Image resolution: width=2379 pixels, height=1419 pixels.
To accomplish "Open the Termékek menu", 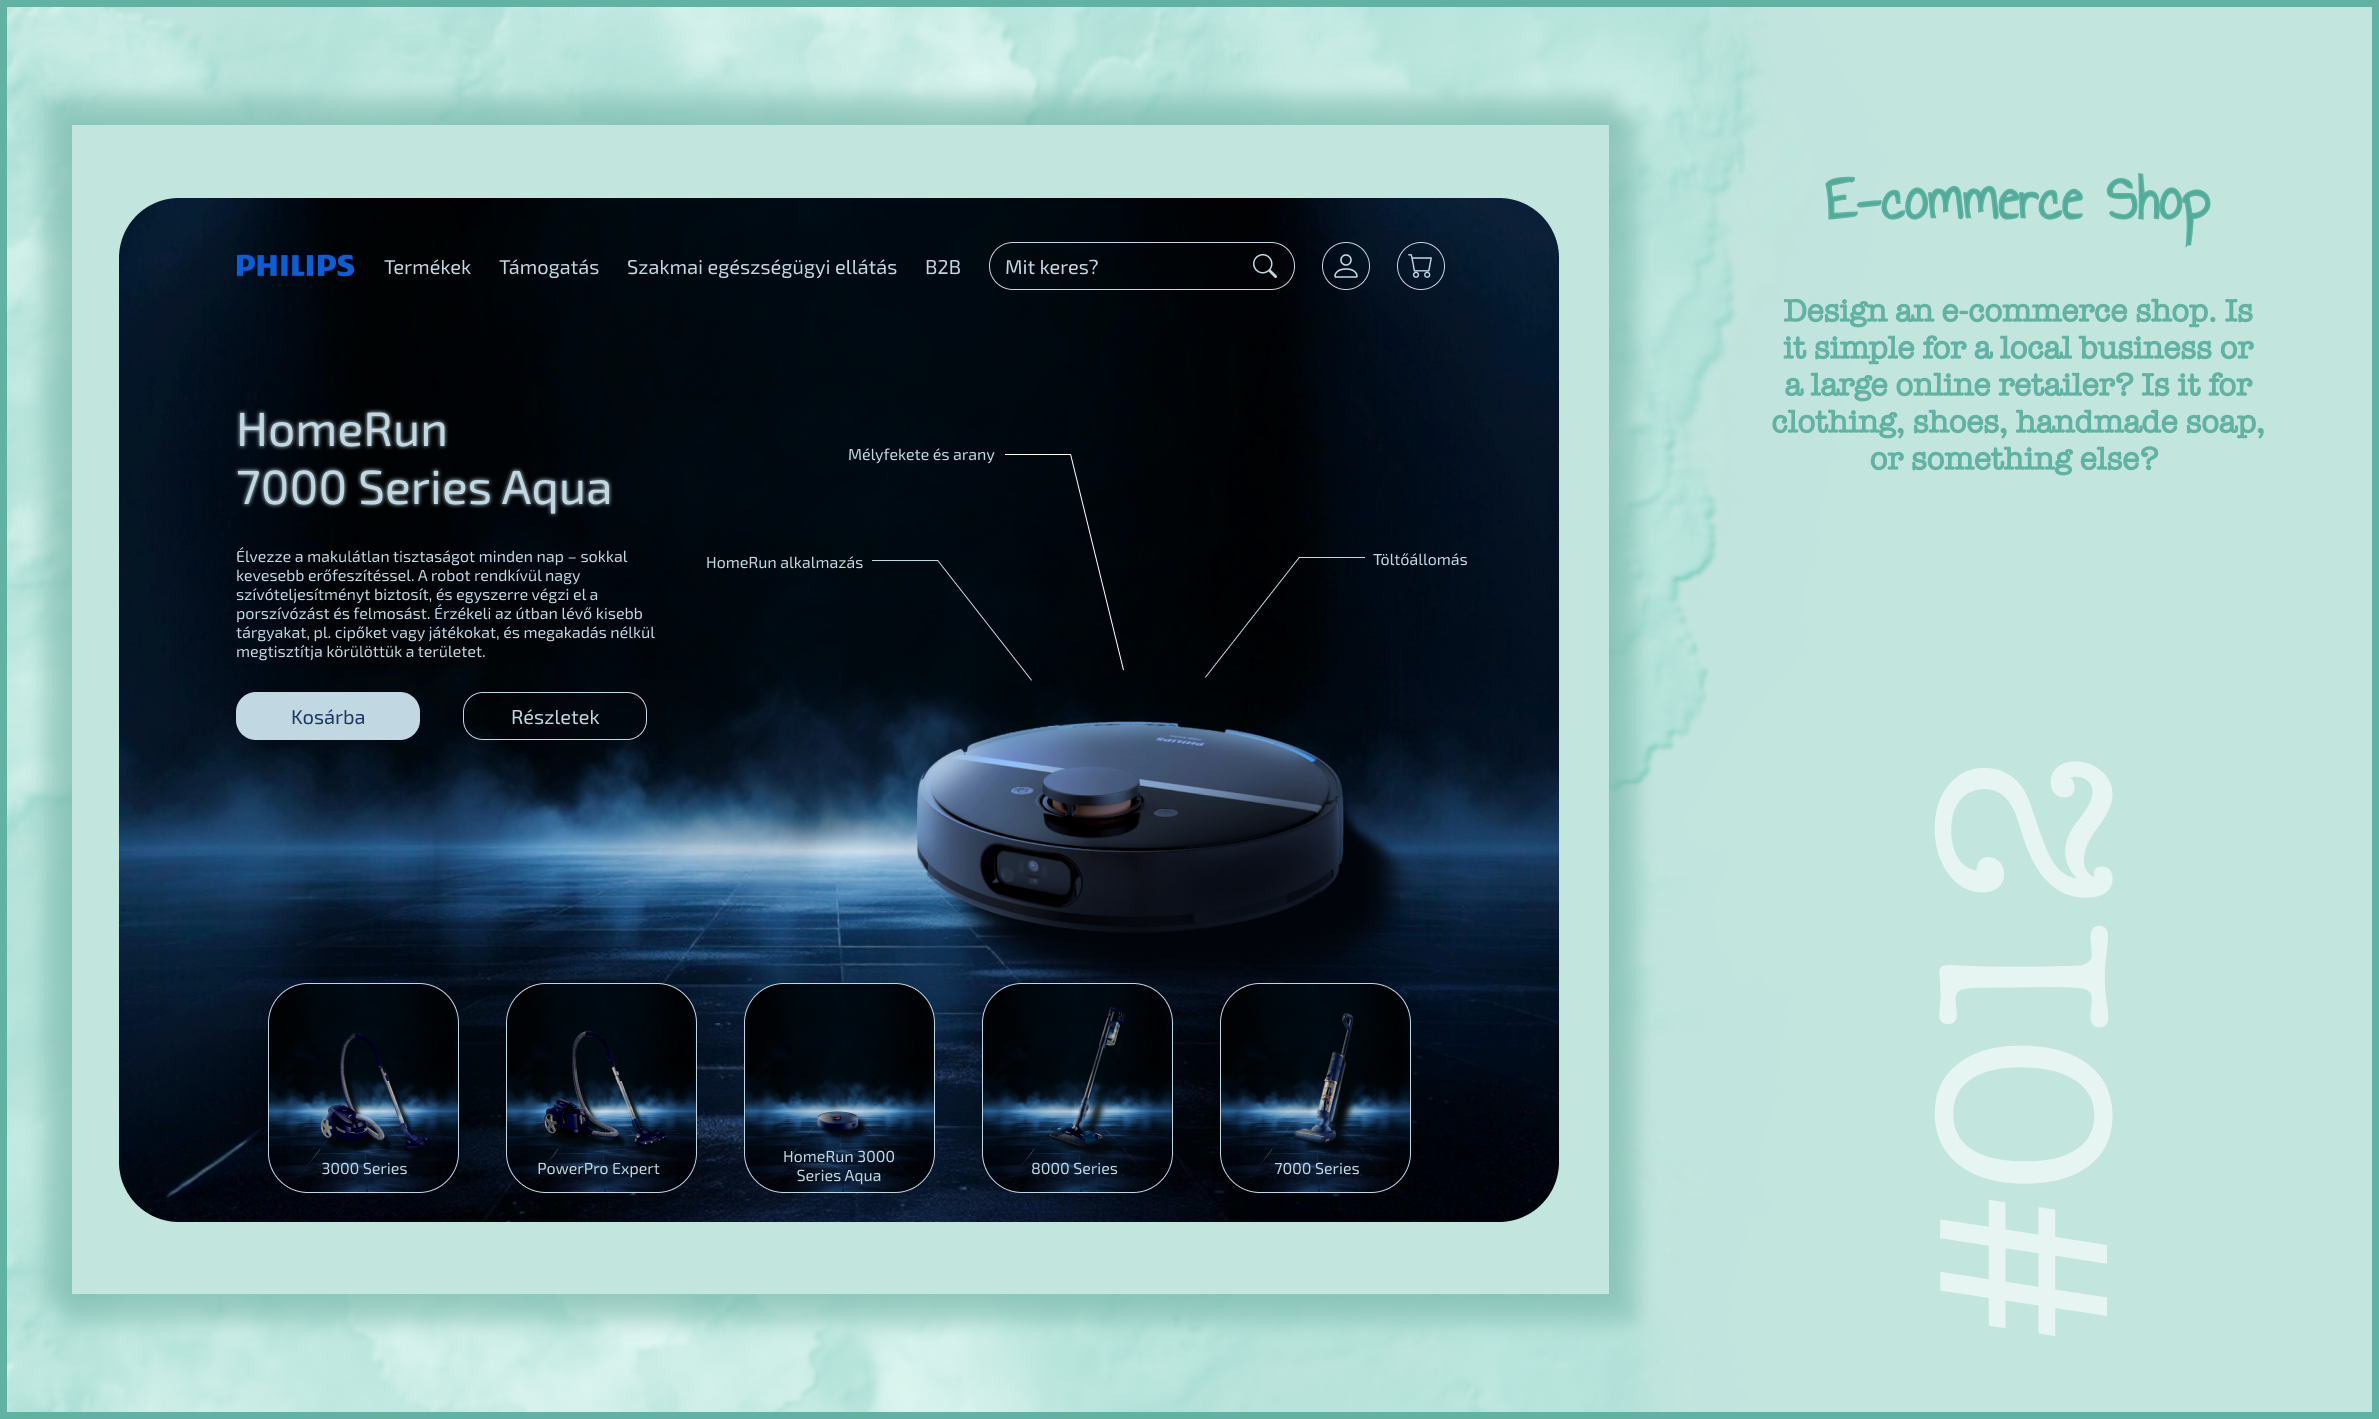I will 427,267.
